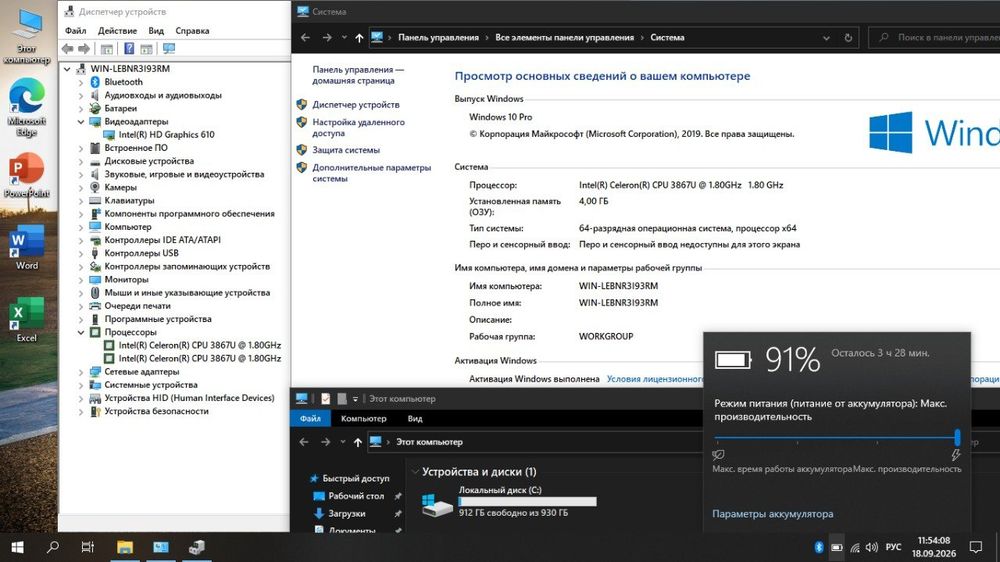Open Настройка удаленного доступа link

tap(358, 128)
